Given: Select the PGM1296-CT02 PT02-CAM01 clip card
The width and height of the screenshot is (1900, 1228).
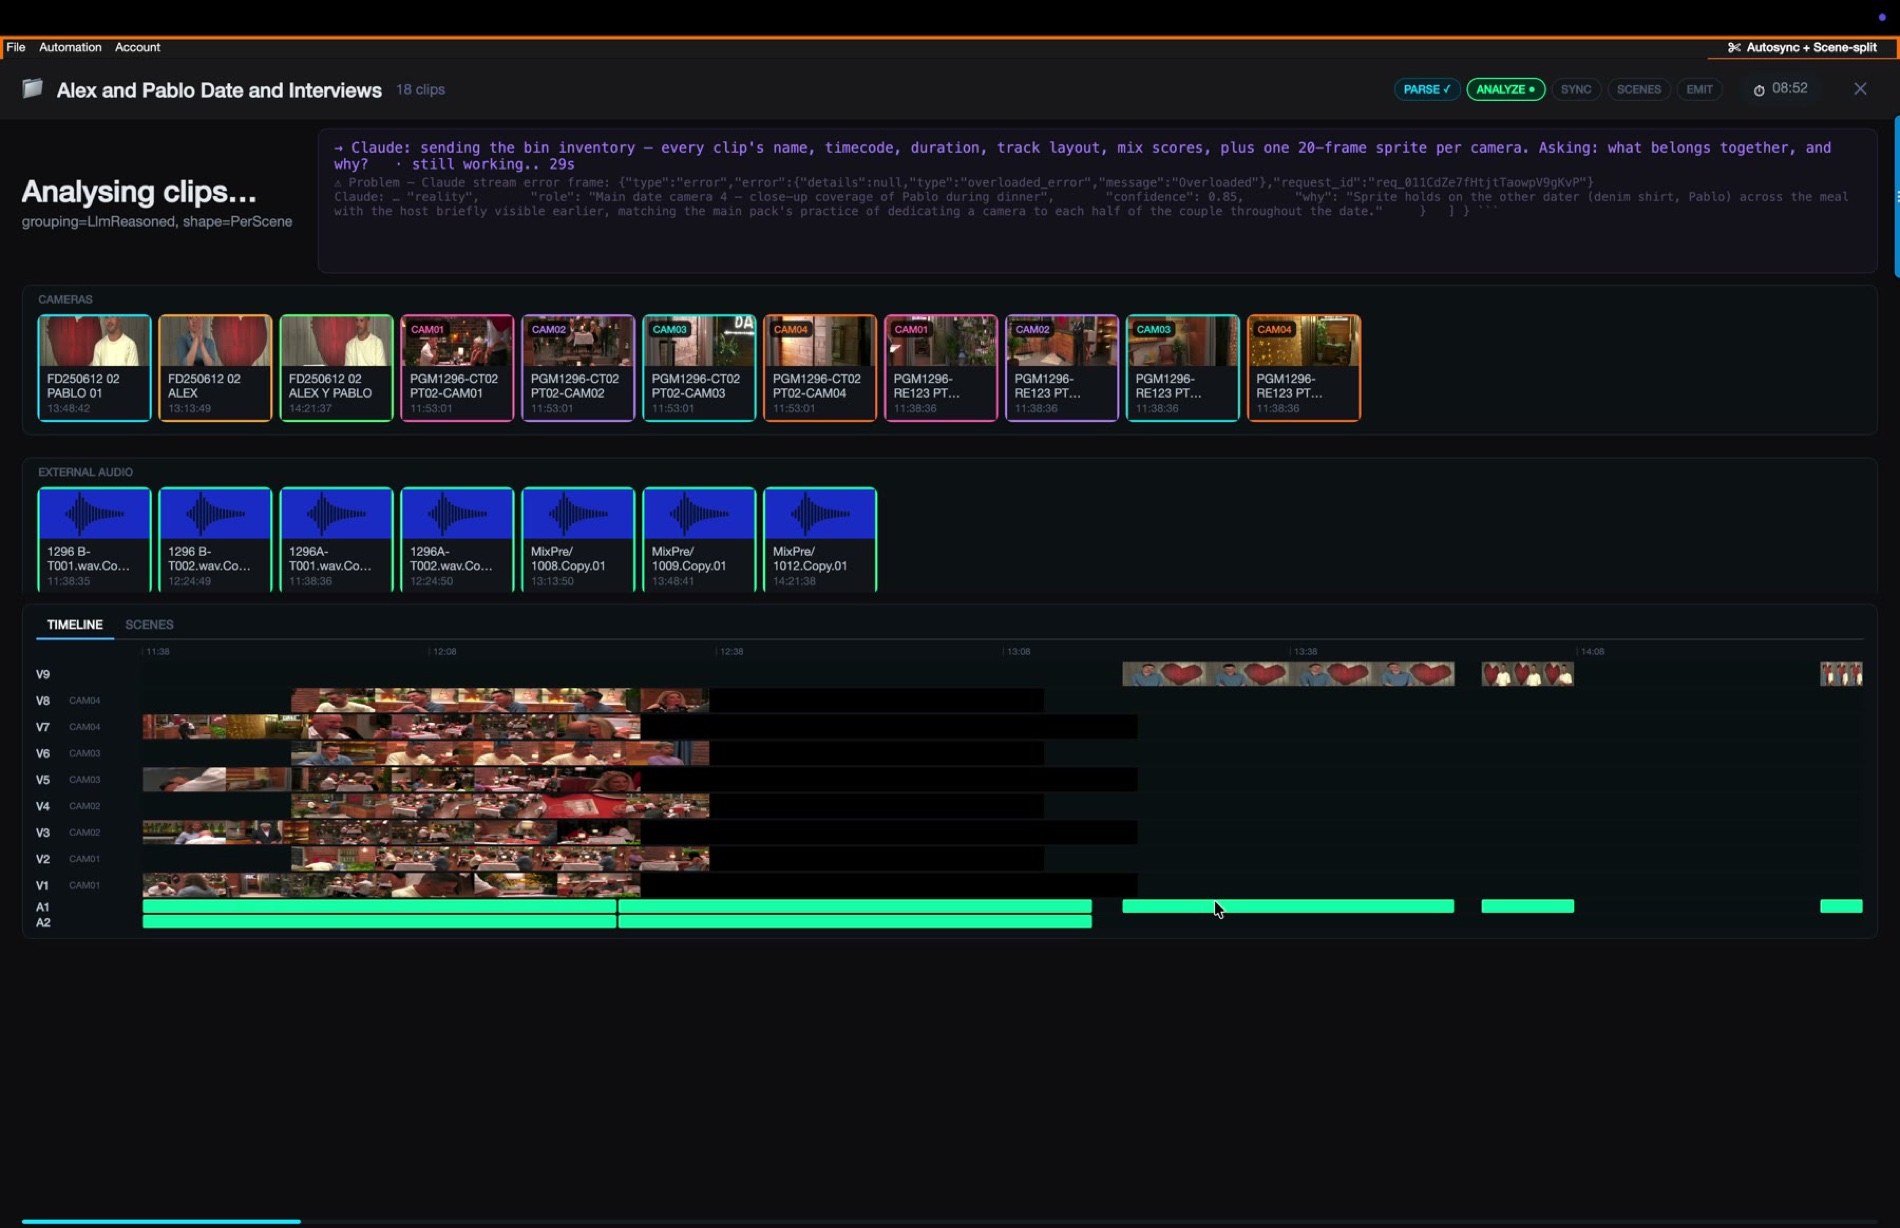Looking at the screenshot, I should tap(457, 368).
